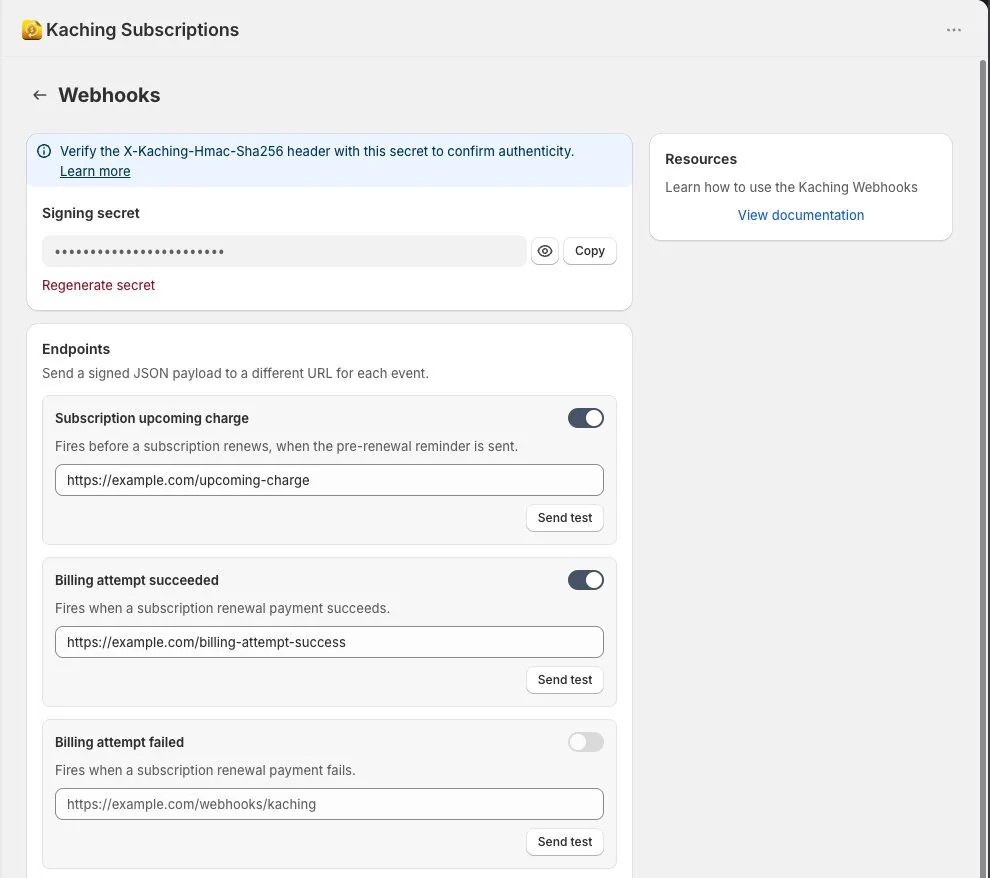The image size is (990, 878).
Task: Click the X-Kaching-Hmac-Sha256 verification message
Action: [x=317, y=151]
